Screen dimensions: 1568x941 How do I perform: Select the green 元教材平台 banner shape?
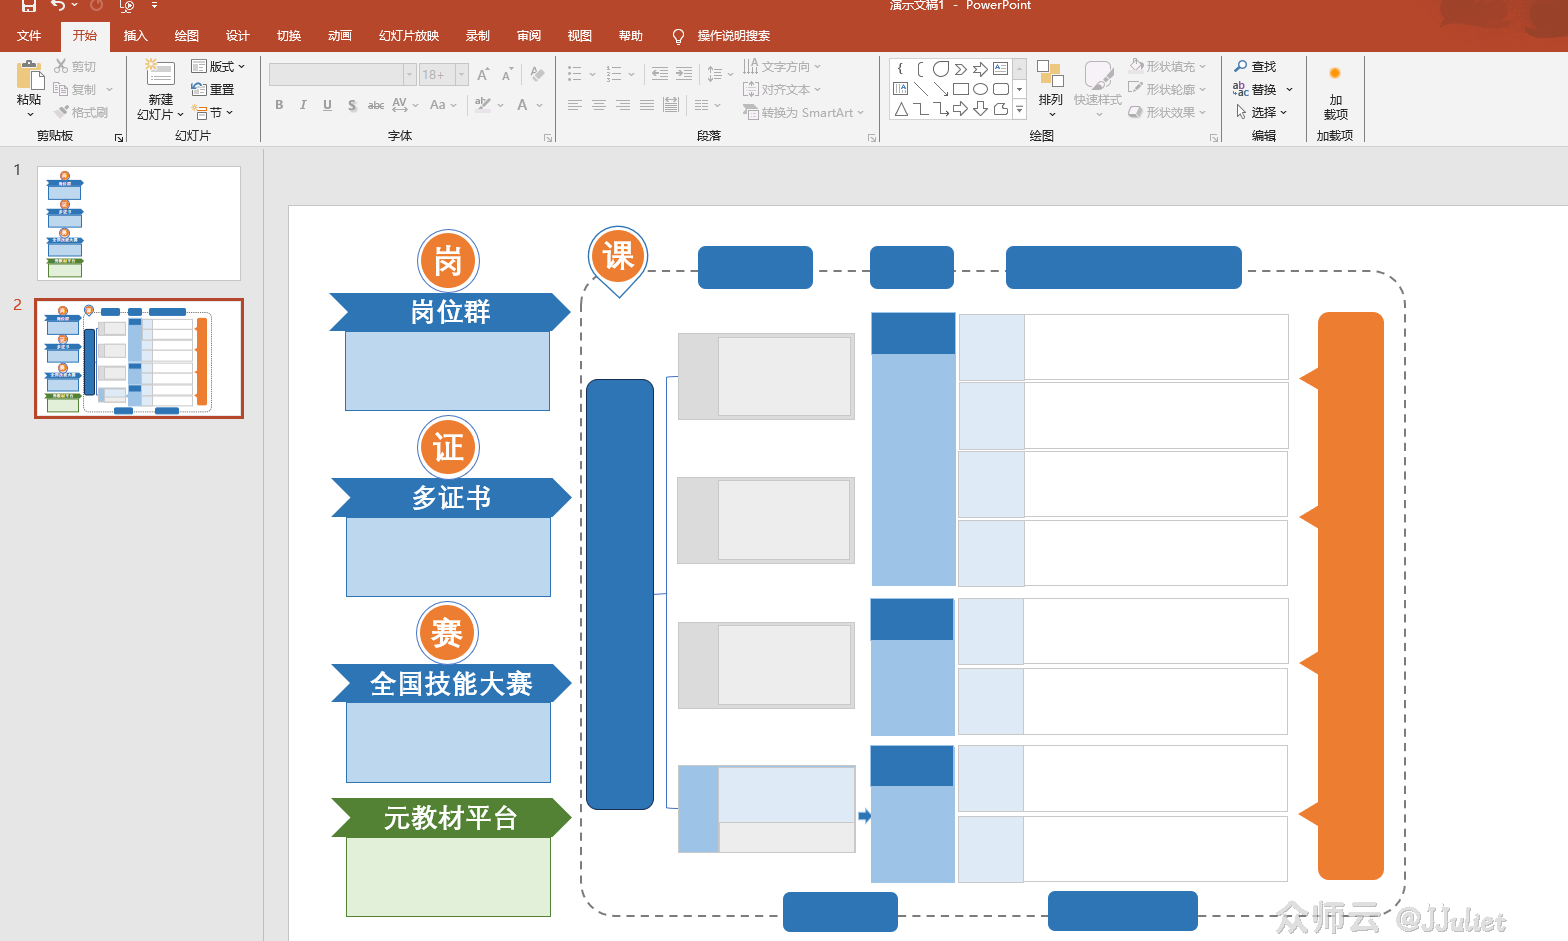(x=451, y=818)
